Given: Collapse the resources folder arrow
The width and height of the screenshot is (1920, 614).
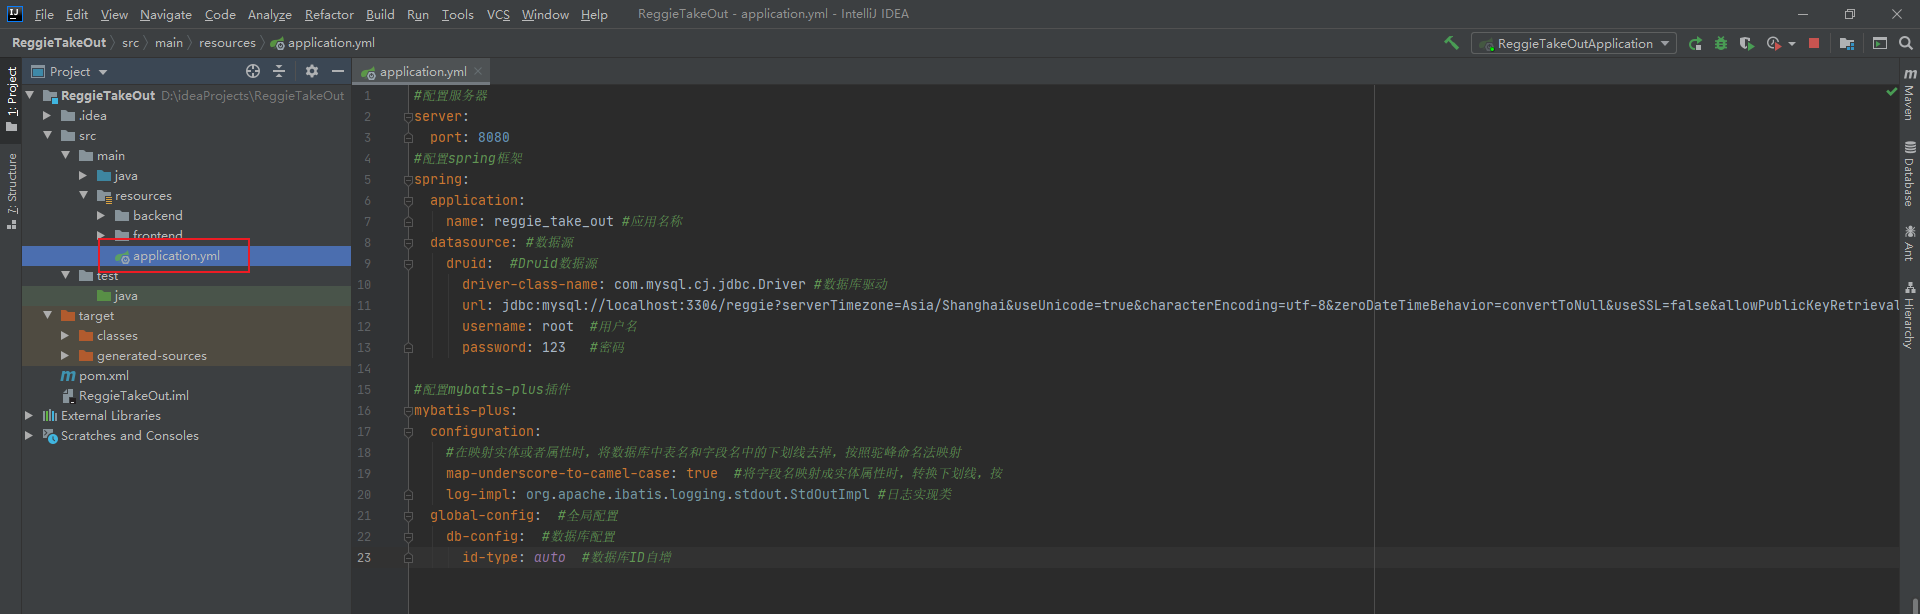Looking at the screenshot, I should (83, 195).
